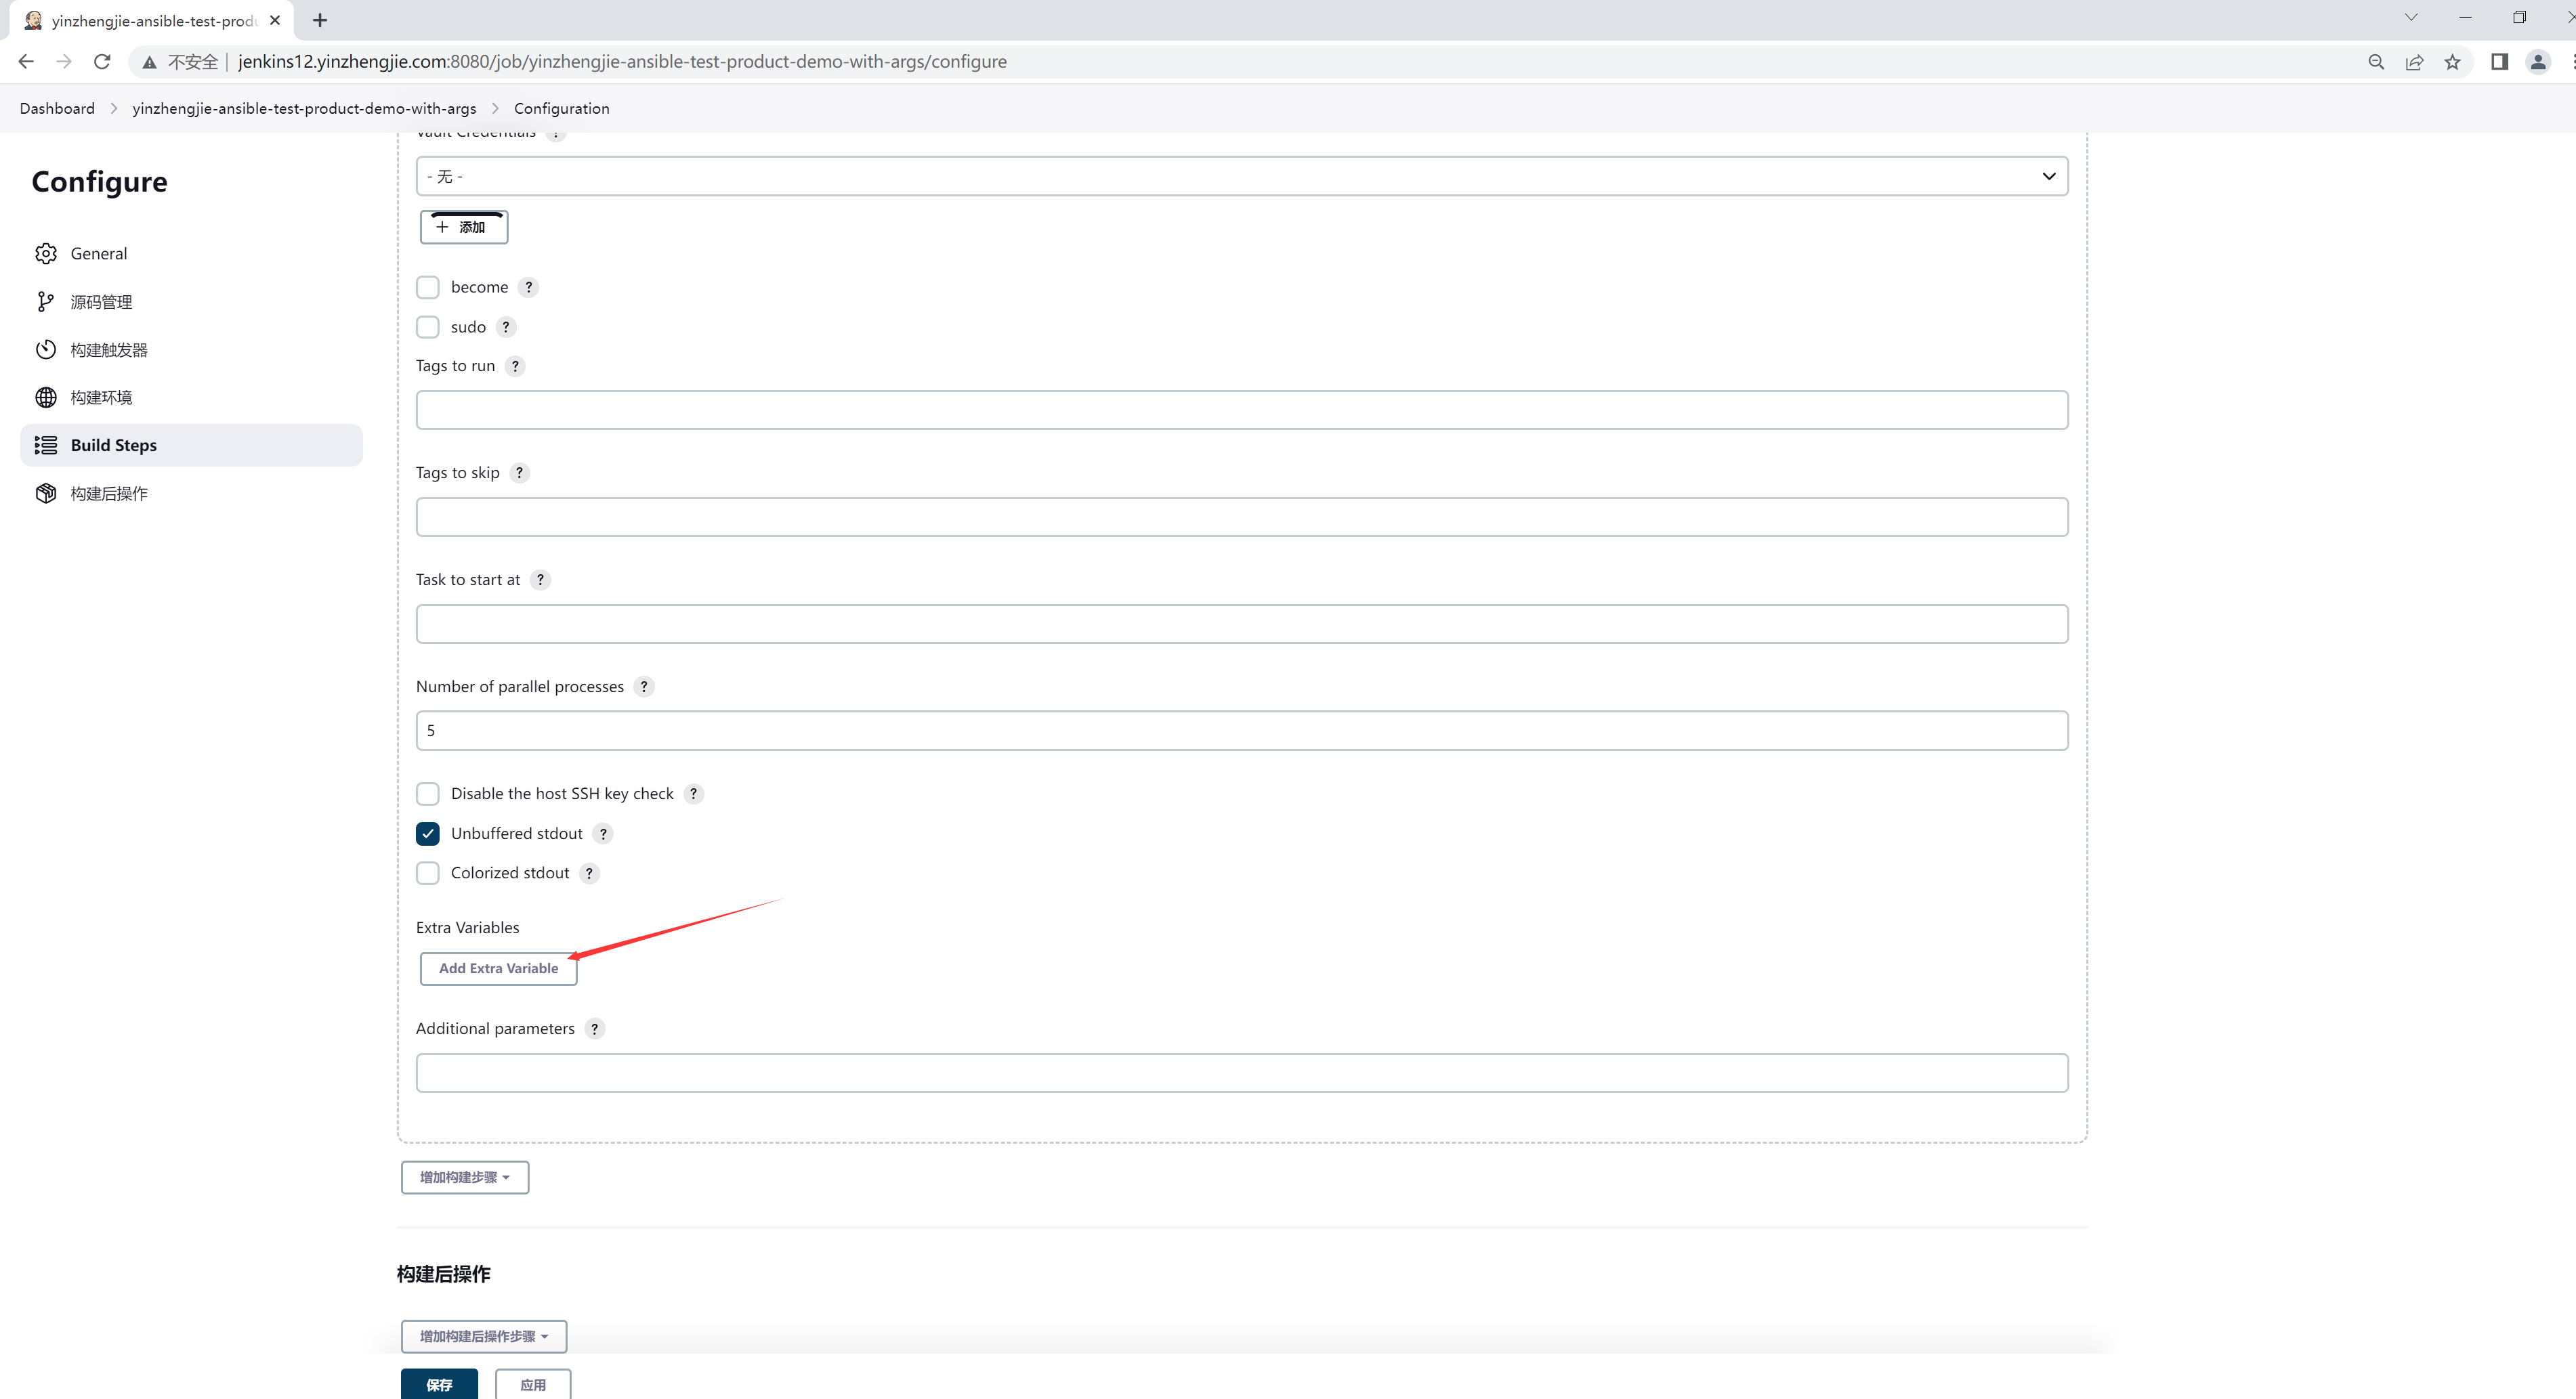
Task: Show help for Number of parallel processes
Action: [644, 687]
